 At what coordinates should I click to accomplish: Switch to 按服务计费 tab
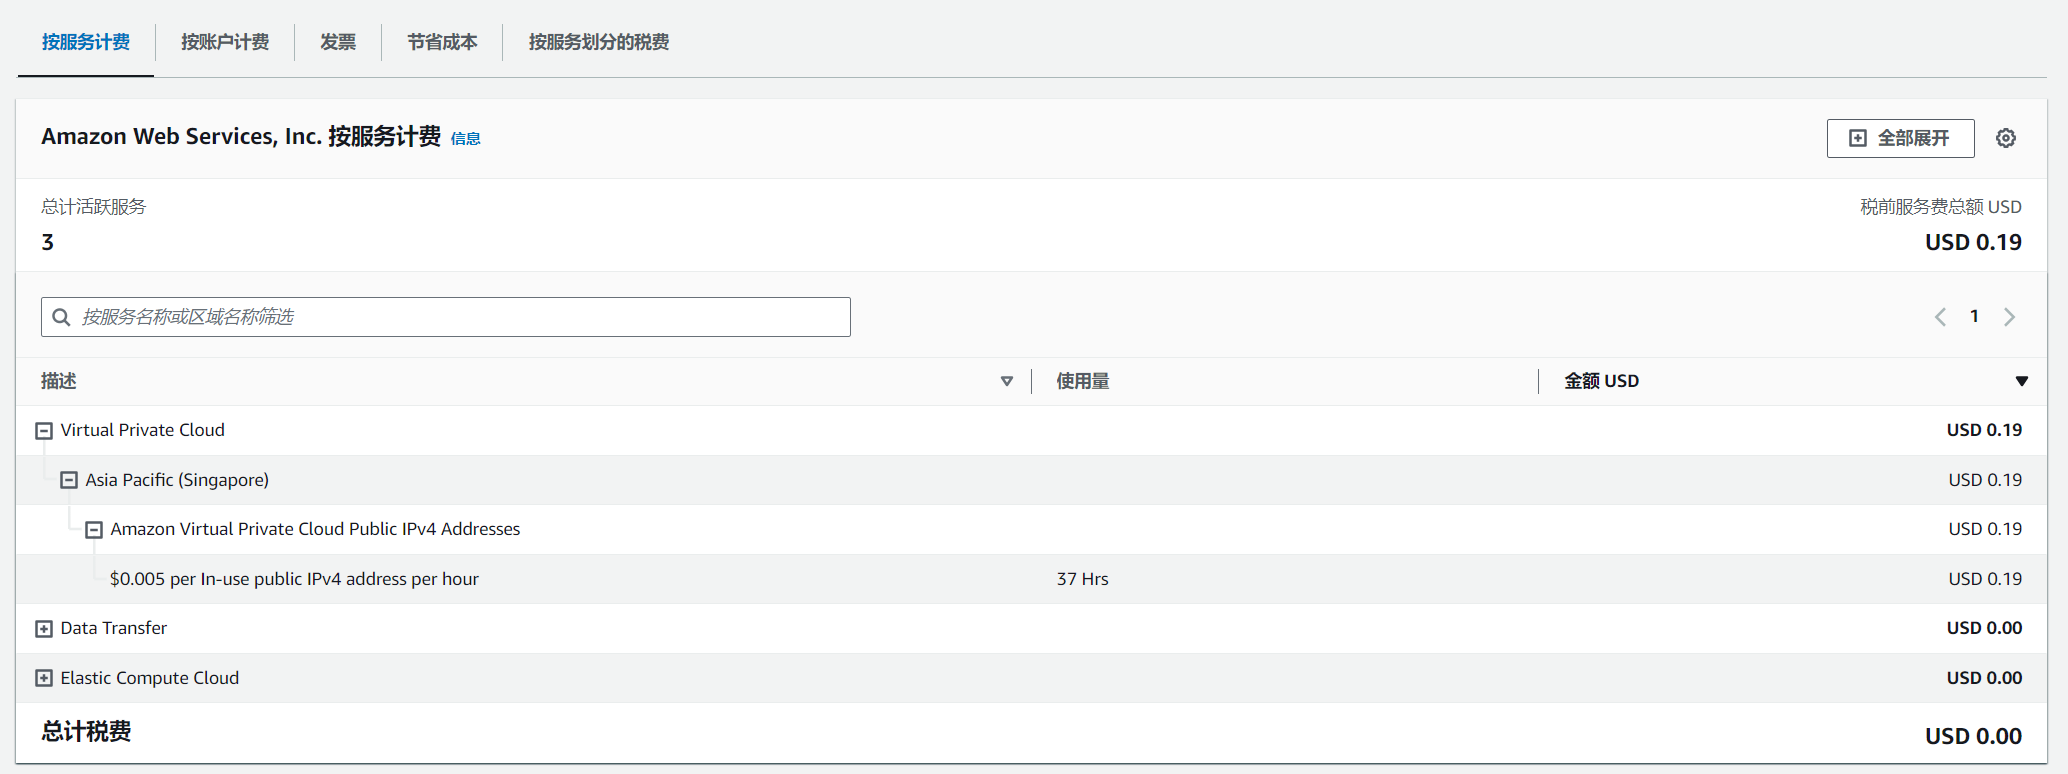[86, 42]
